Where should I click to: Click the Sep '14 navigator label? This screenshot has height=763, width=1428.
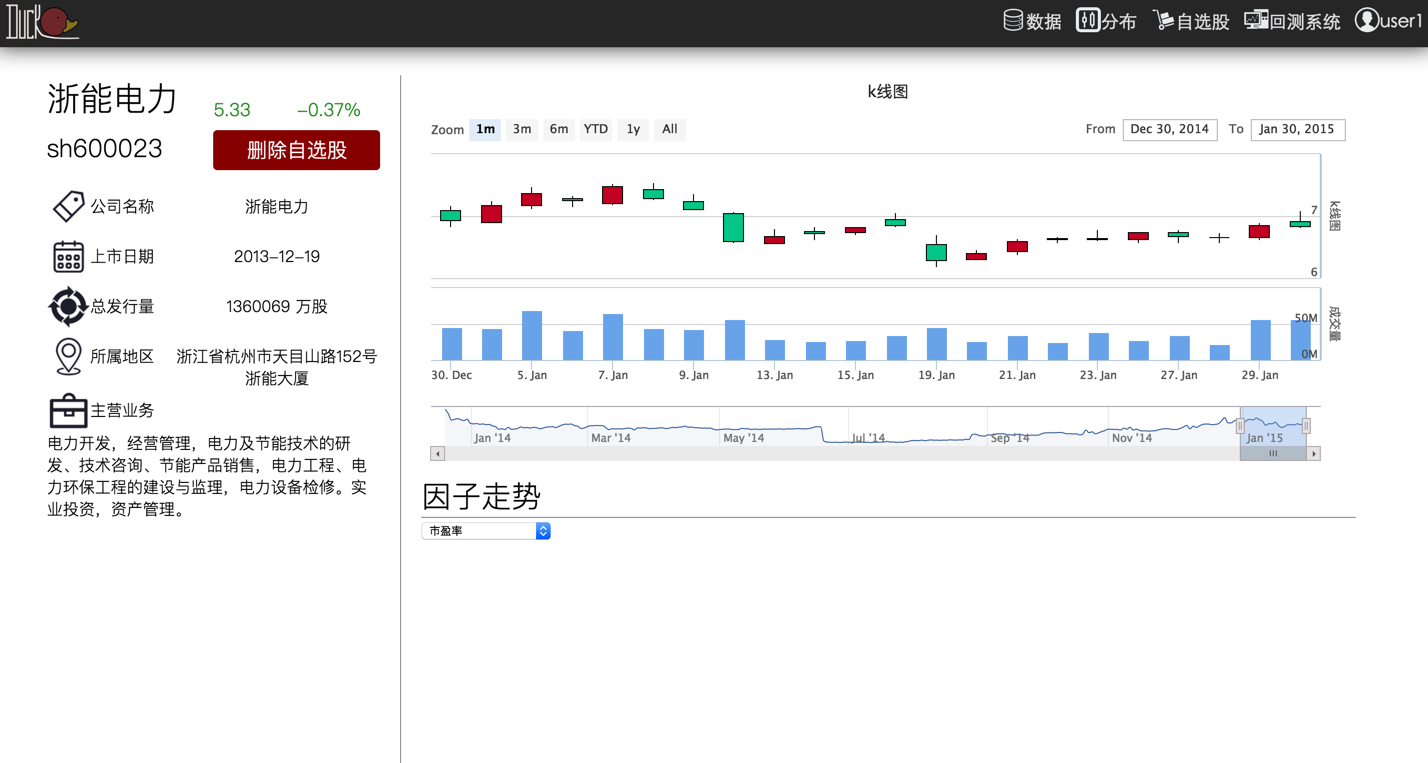[x=1010, y=438]
